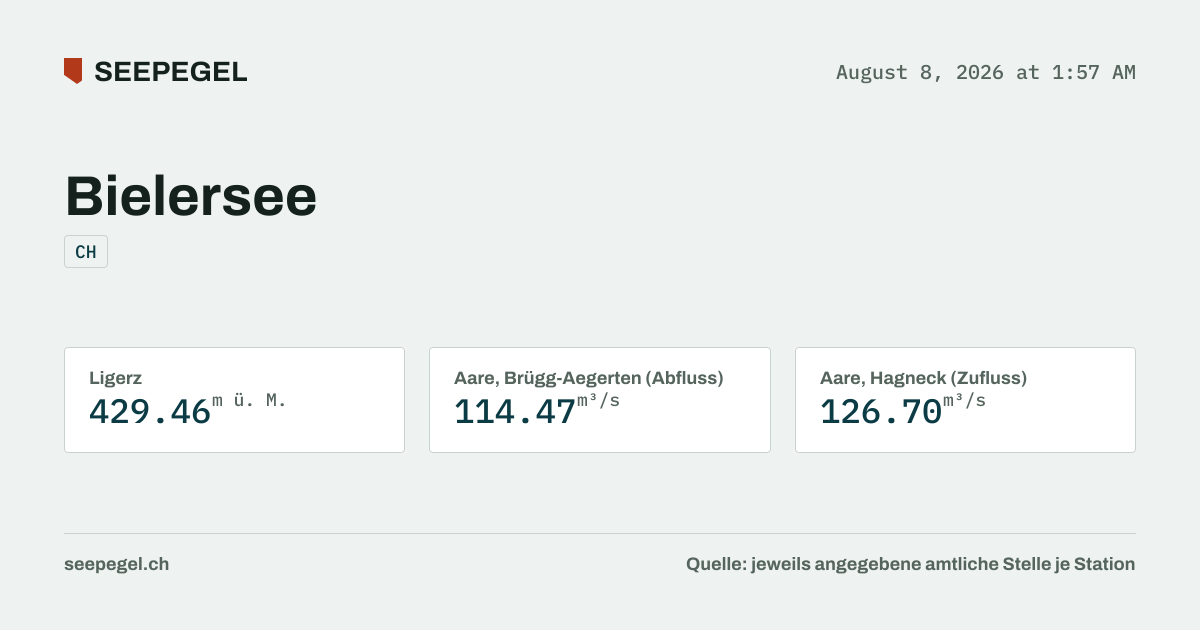
Task: Click the footer divider line
Action: click(600, 533)
